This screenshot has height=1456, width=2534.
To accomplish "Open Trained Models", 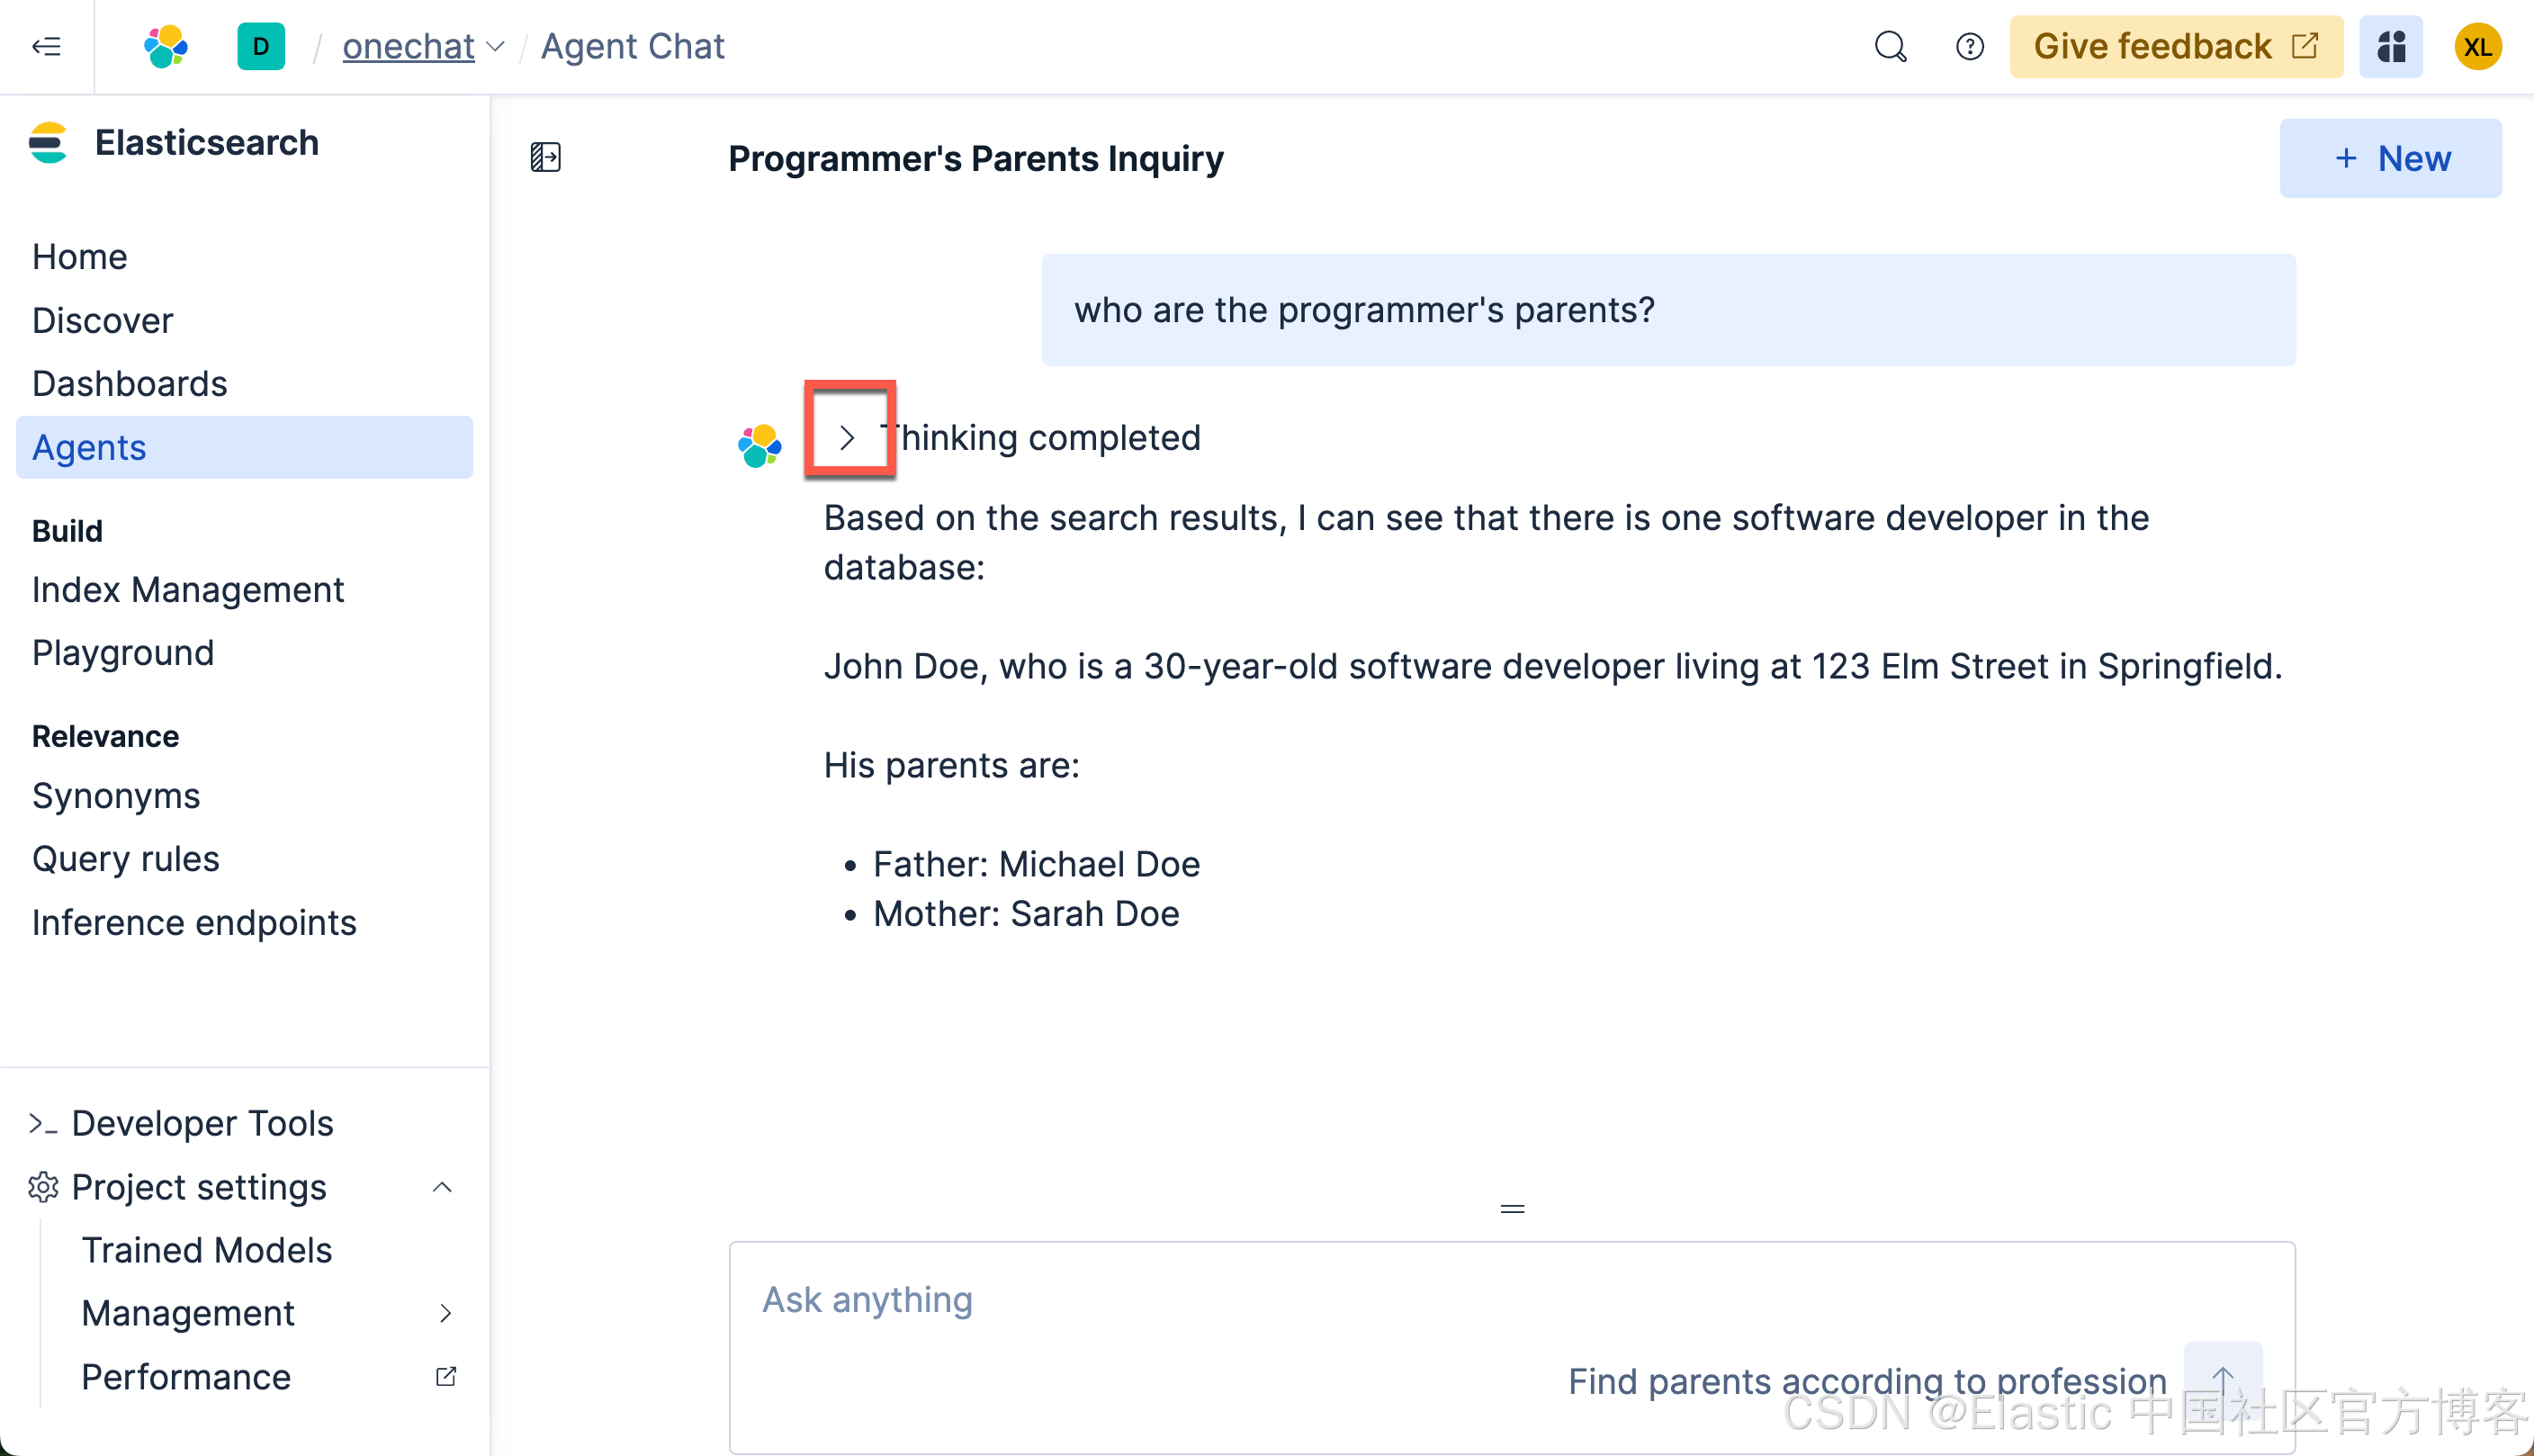I will 206,1250.
